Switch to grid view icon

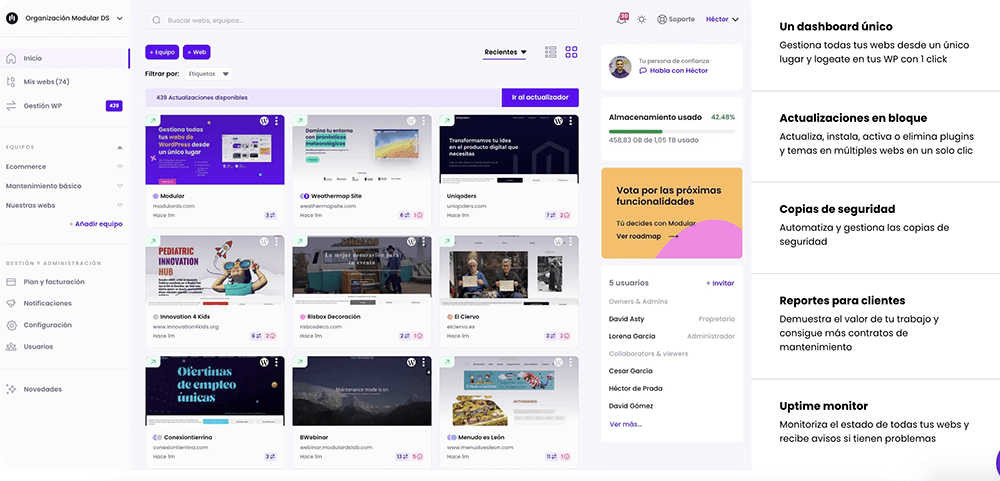pyautogui.click(x=571, y=52)
